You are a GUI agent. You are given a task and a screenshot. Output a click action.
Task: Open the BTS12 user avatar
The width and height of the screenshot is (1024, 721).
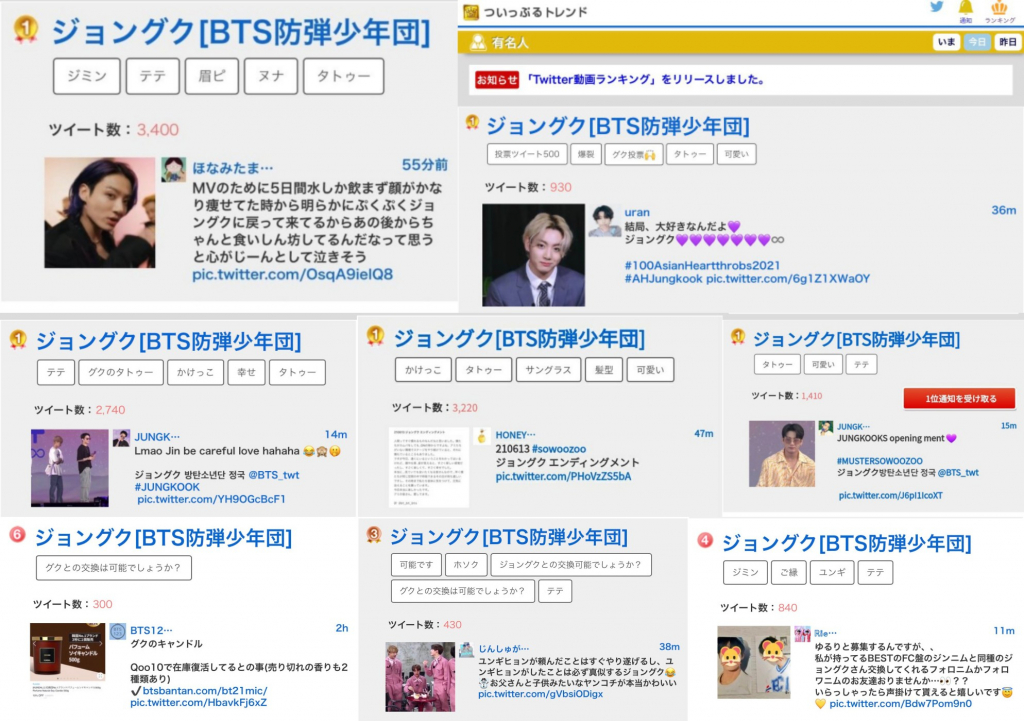pos(118,632)
